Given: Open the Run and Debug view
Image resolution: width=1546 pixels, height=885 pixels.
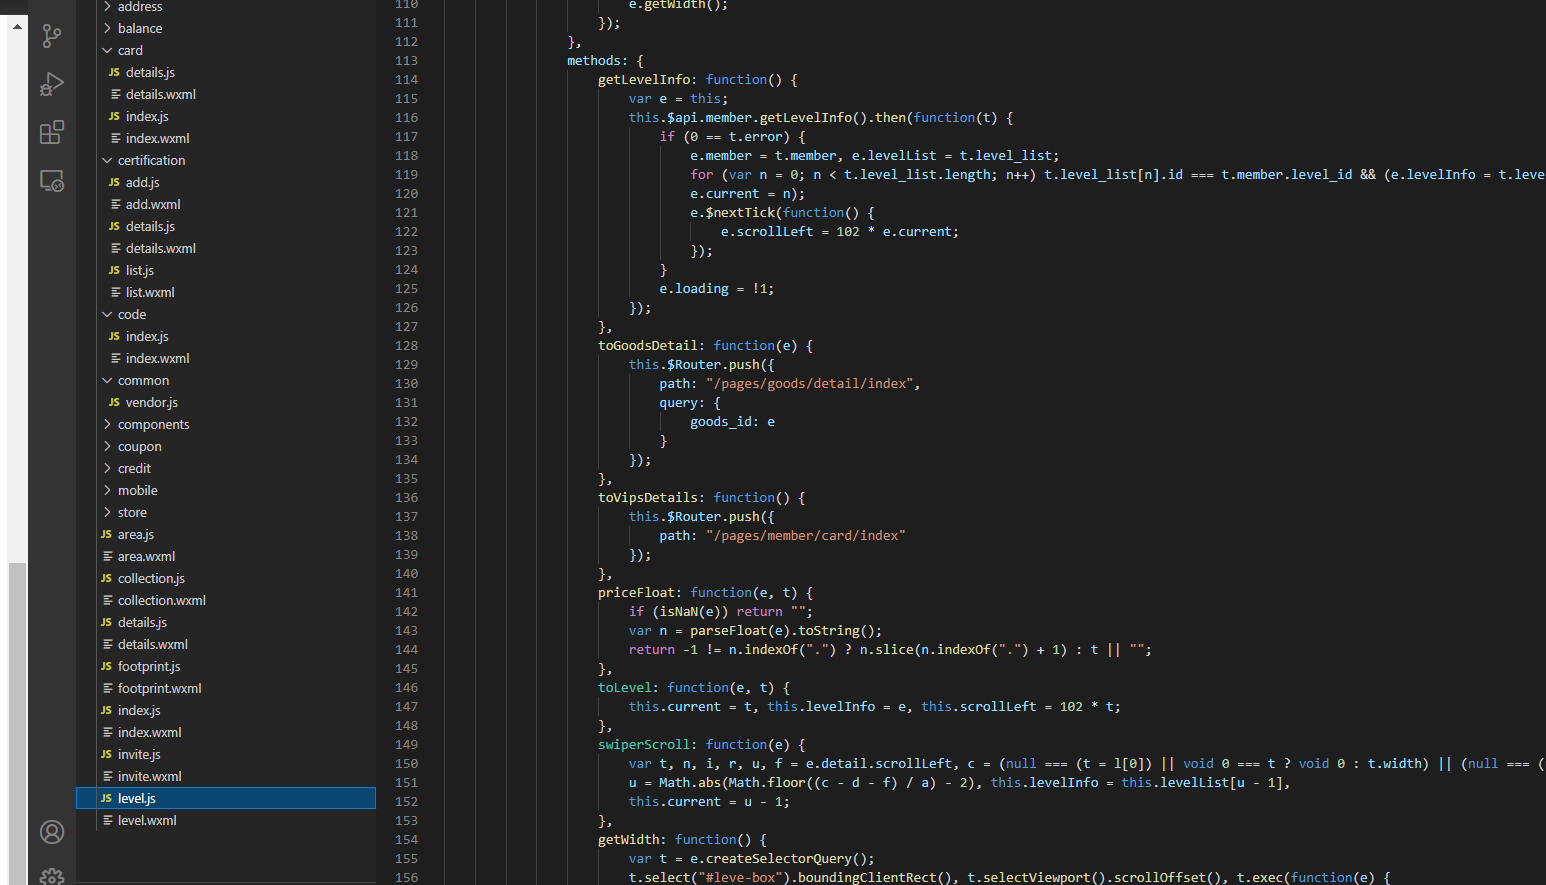Looking at the screenshot, I should tap(52, 84).
